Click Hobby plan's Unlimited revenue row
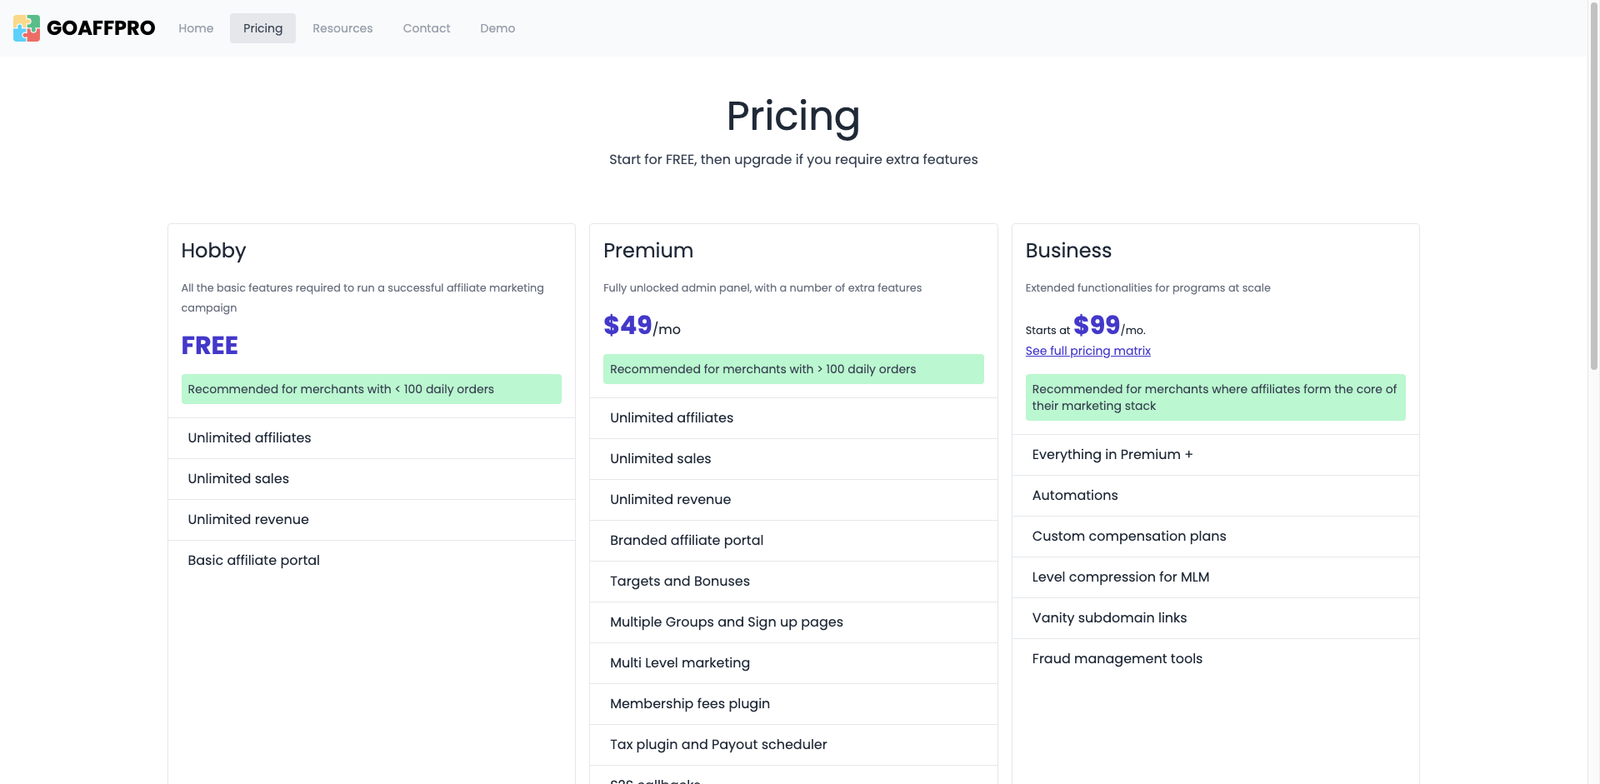 tap(371, 520)
